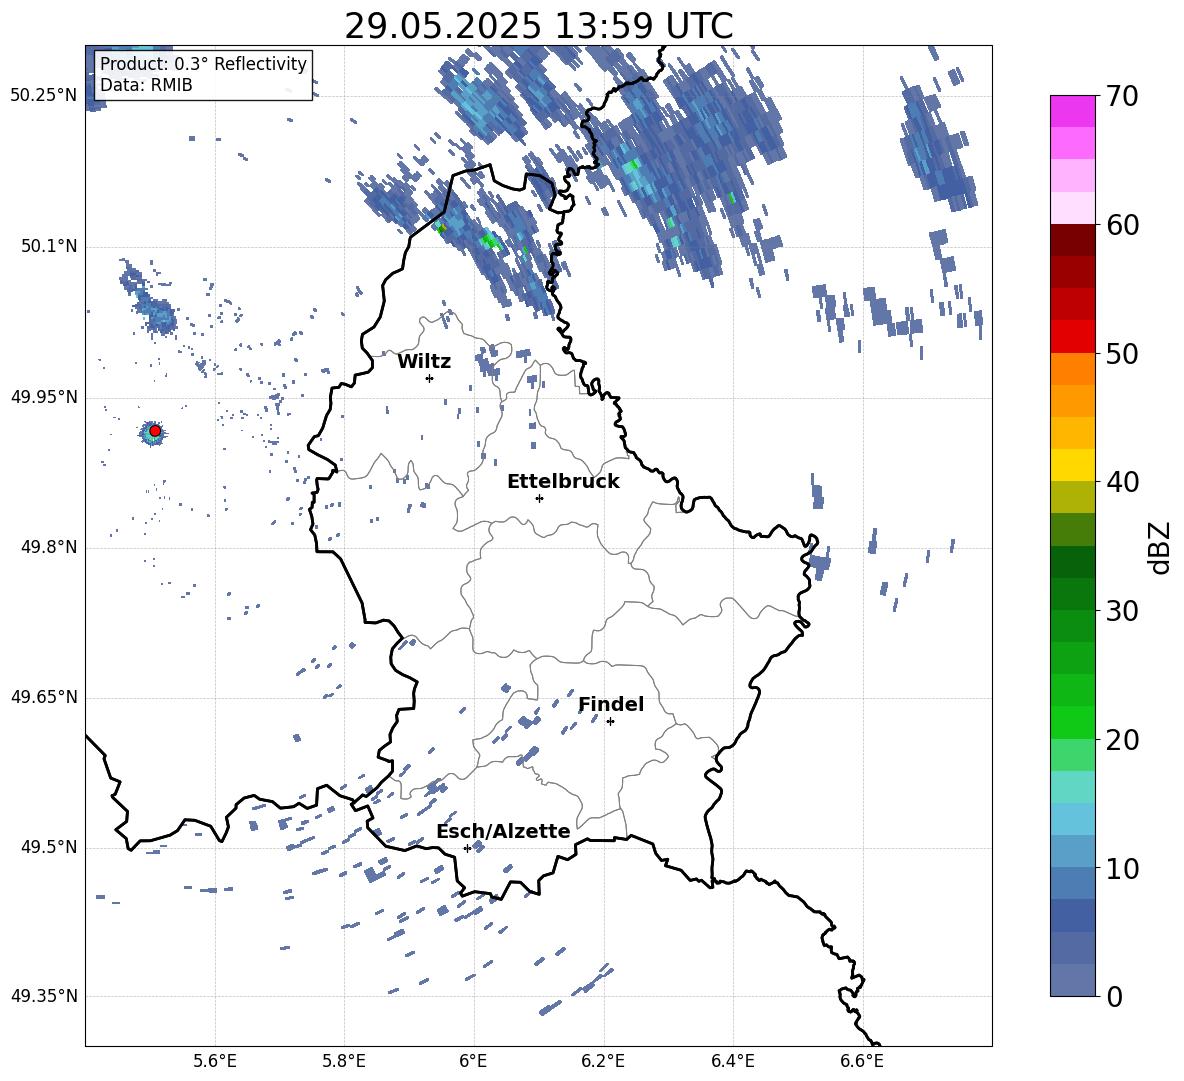This screenshot has height=1081, width=1184.
Task: Click the 5.6°E longitude tick label
Action: [x=215, y=1061]
